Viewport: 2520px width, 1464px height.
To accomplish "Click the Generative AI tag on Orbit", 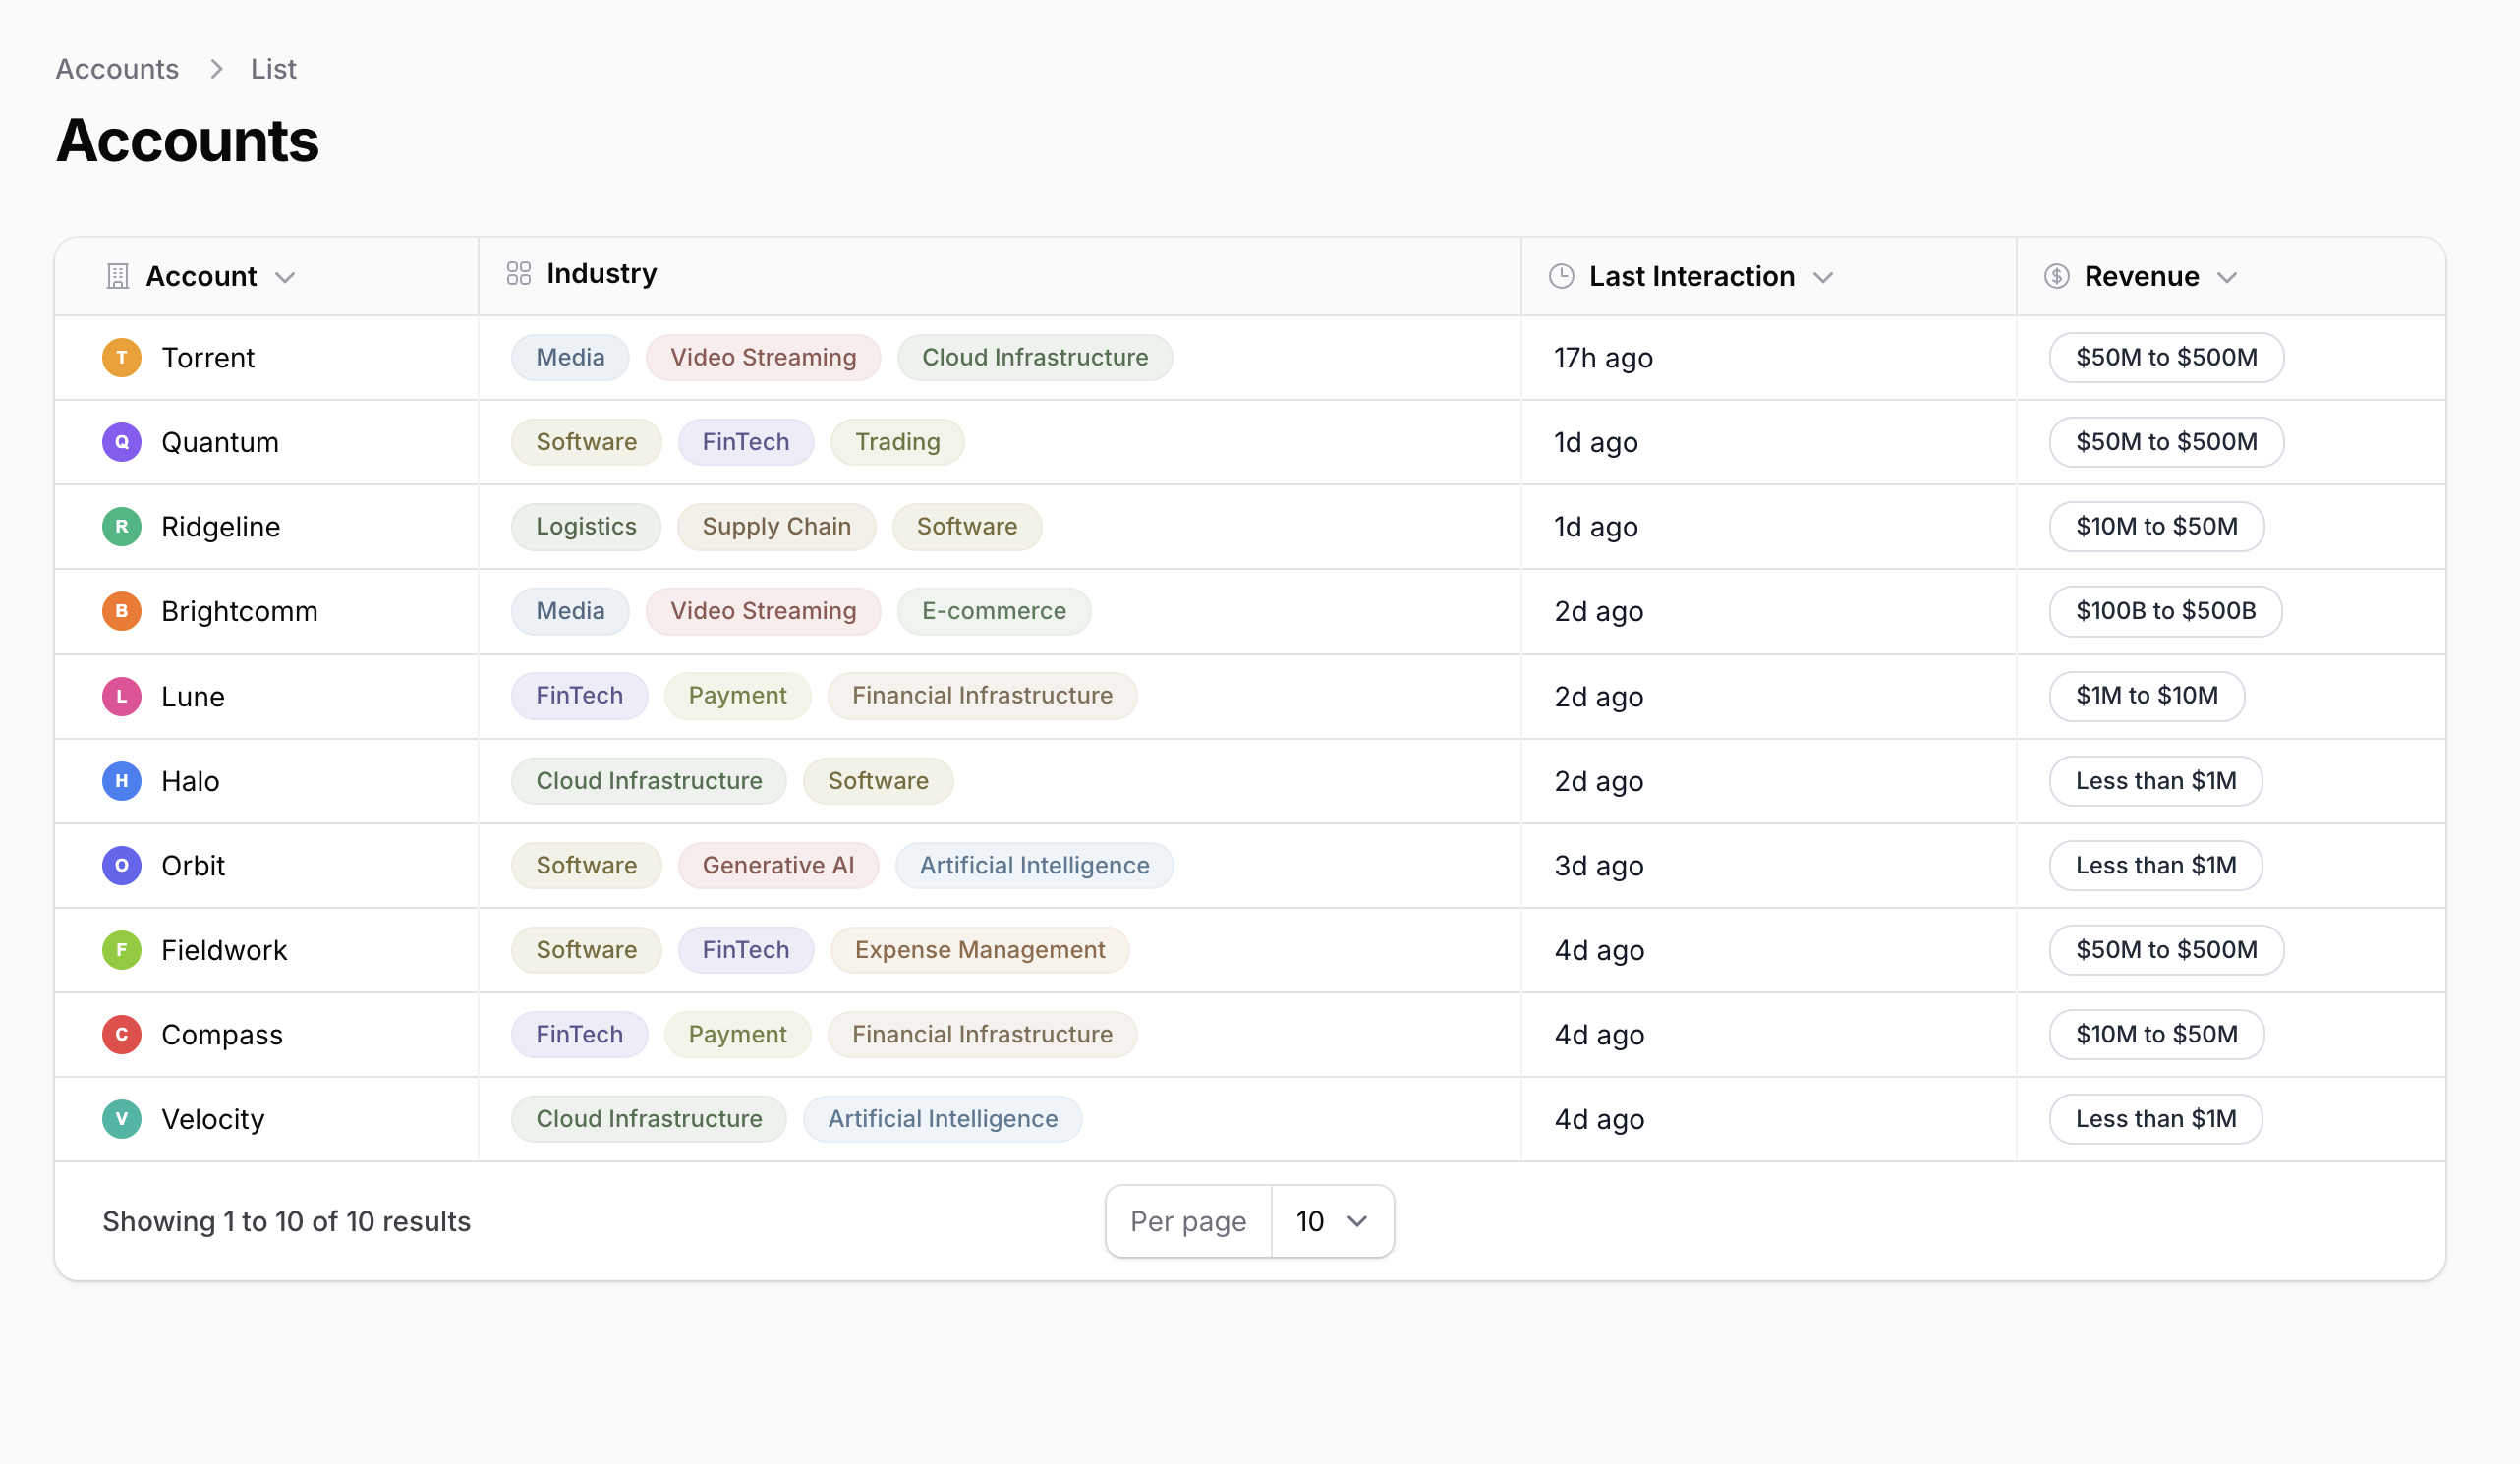I will (x=778, y=865).
